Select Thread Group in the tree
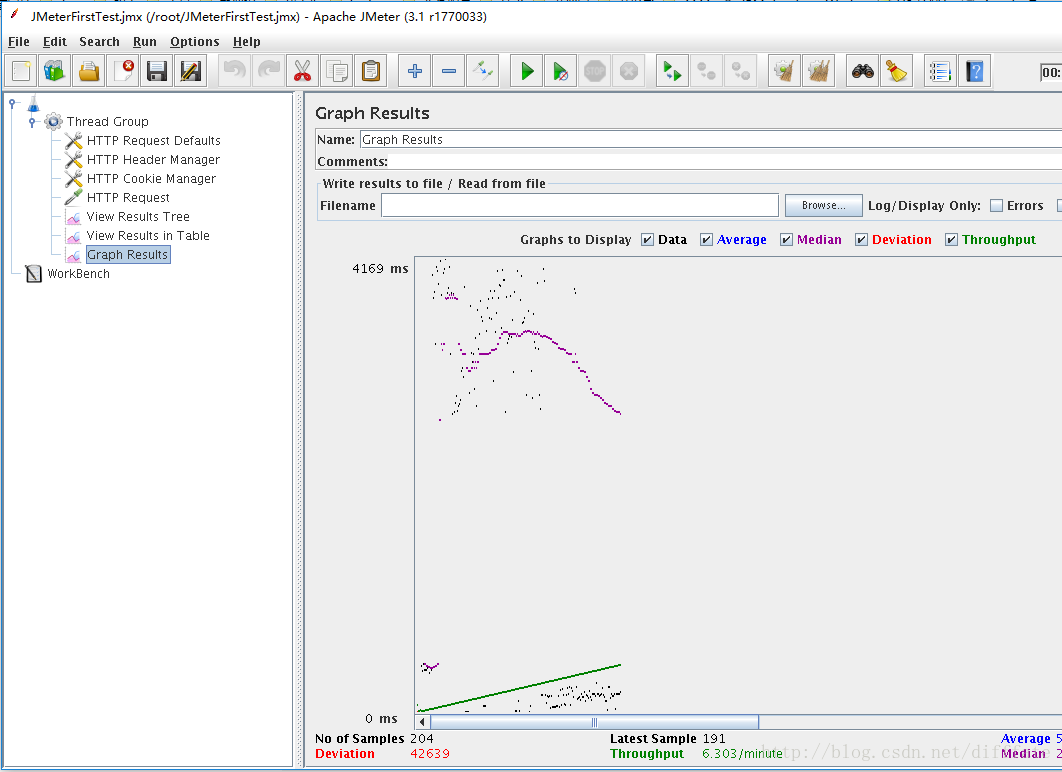 click(x=107, y=122)
